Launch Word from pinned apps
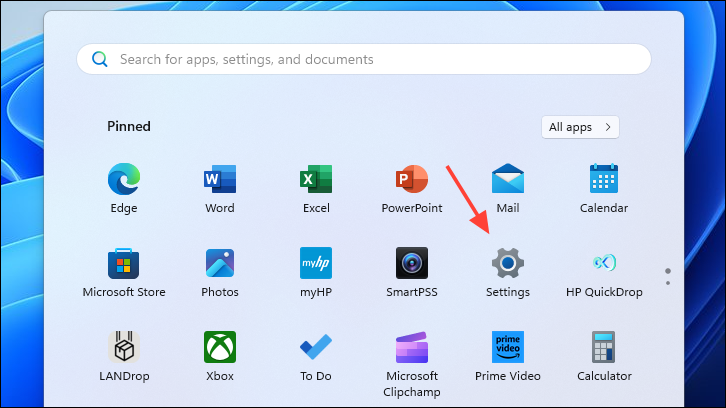726x408 pixels. click(220, 179)
